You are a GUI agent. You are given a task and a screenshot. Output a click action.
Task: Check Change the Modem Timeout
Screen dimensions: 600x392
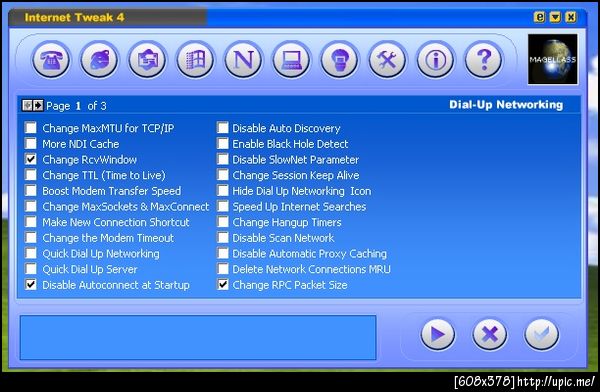(31, 237)
